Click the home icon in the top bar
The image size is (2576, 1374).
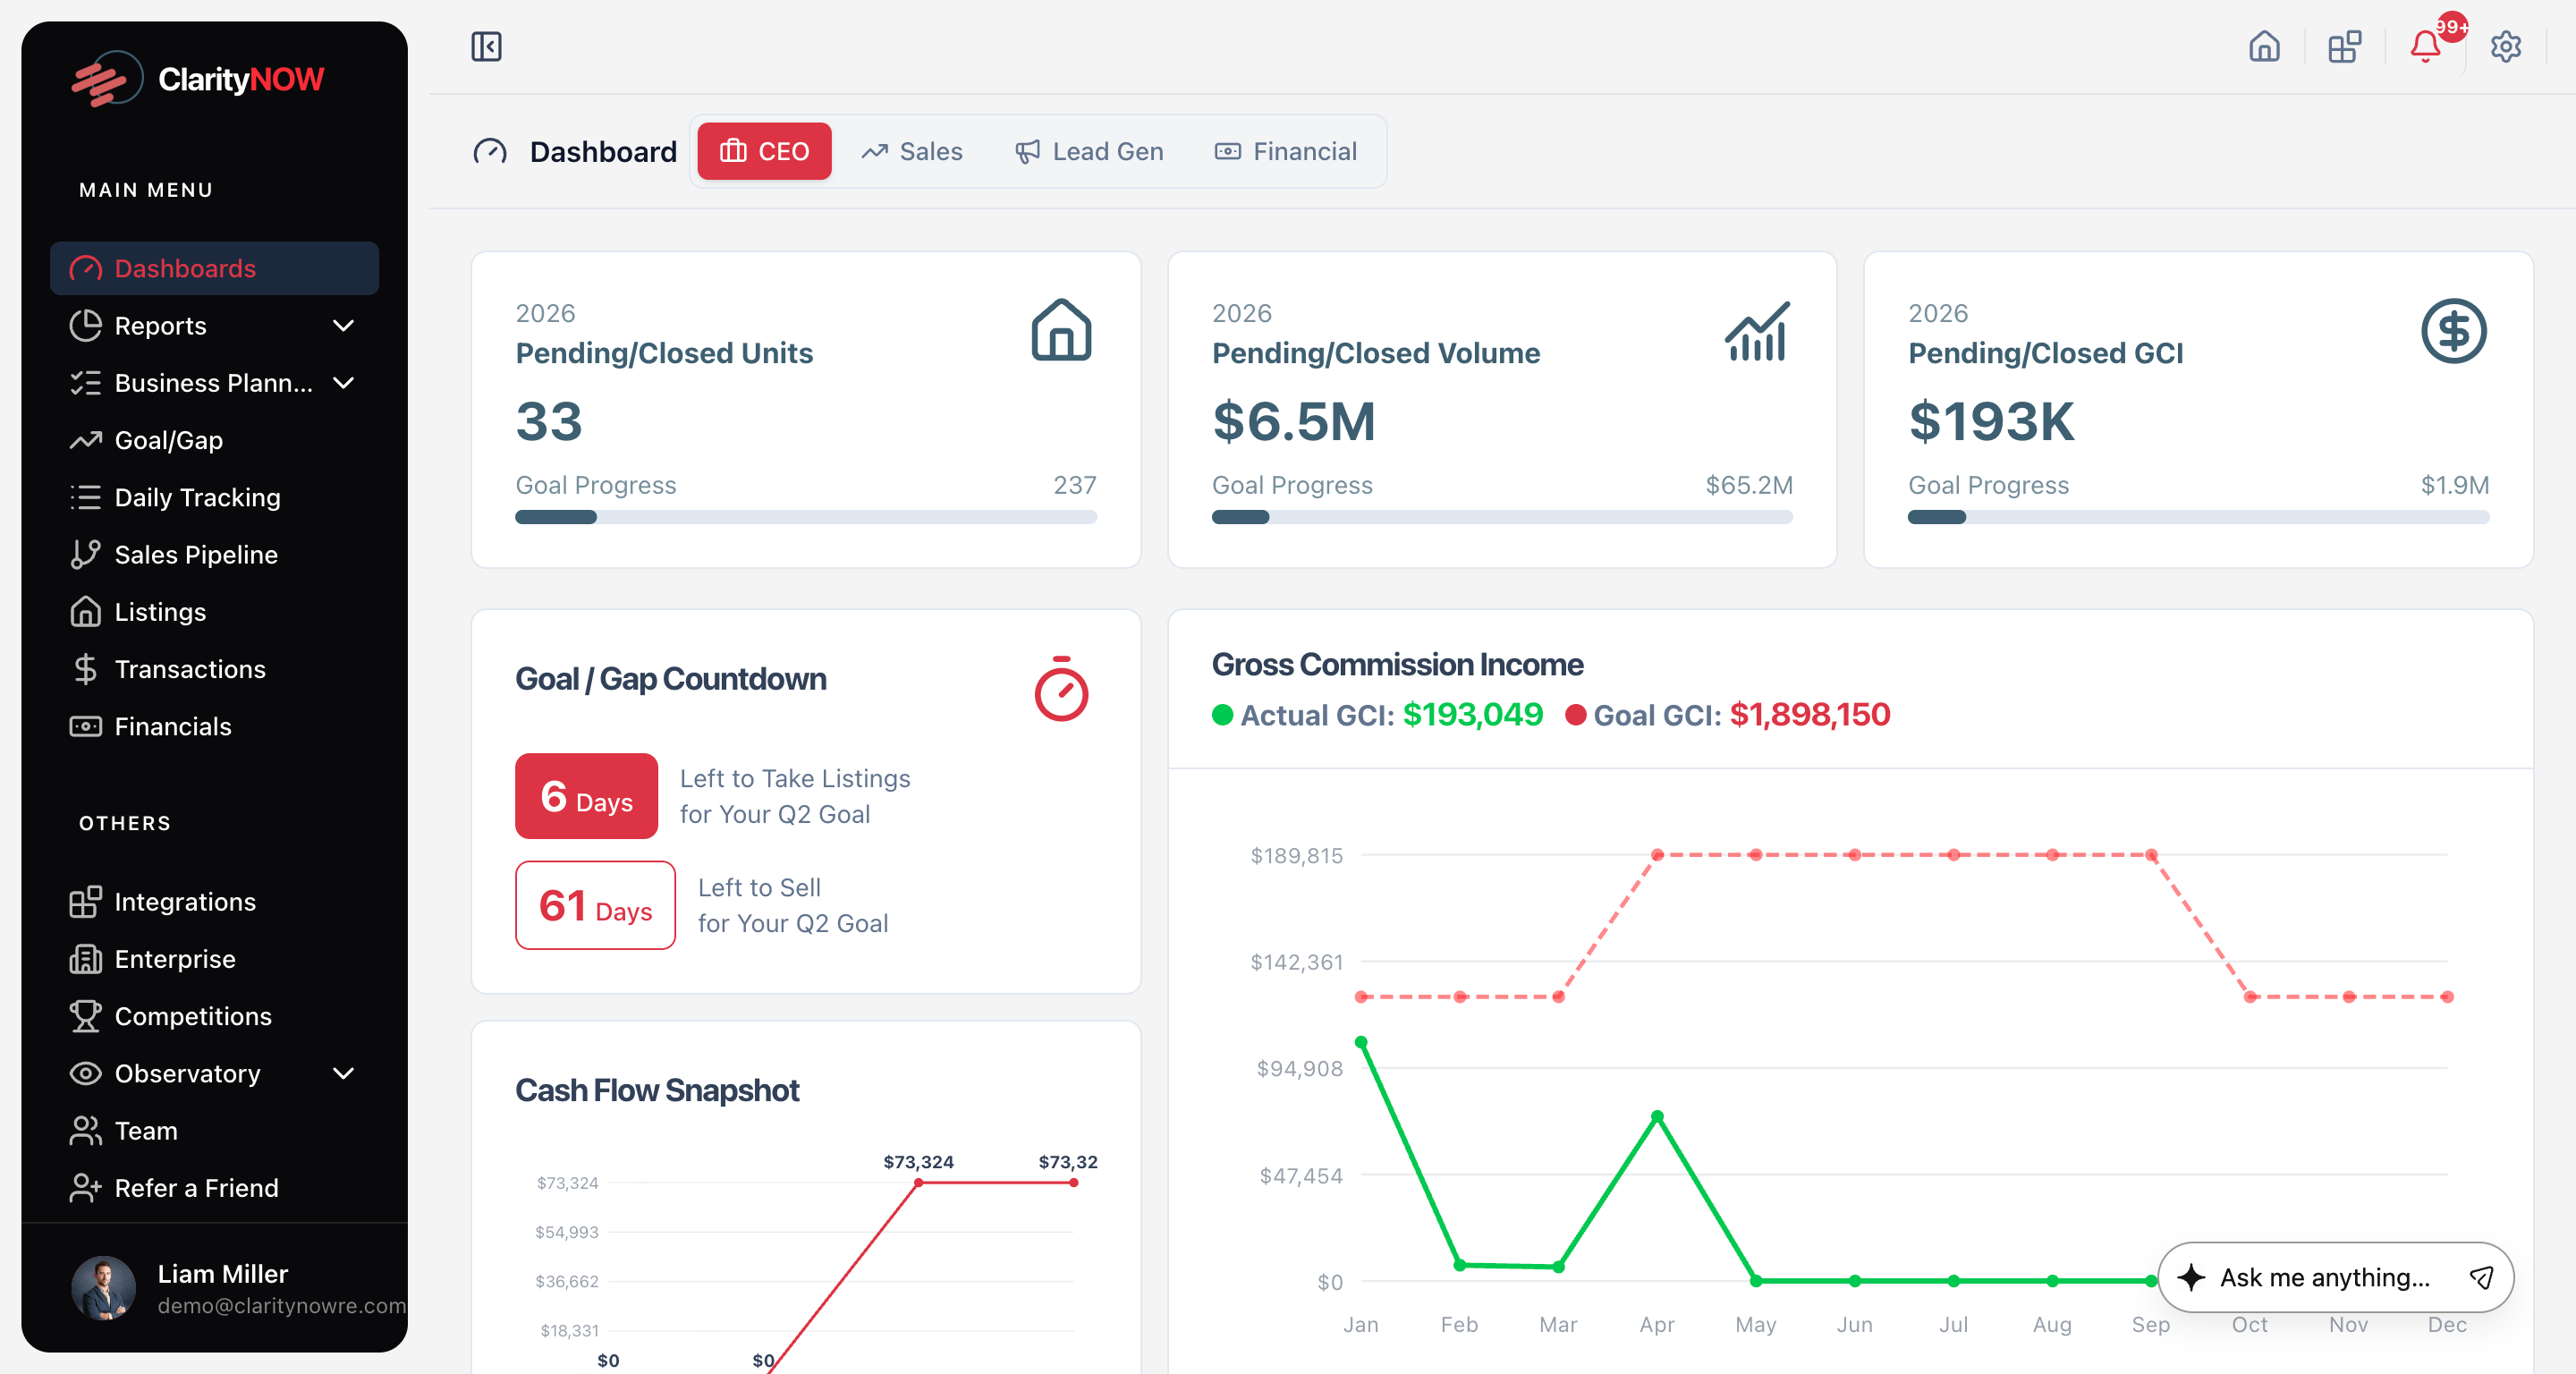tap(2264, 46)
